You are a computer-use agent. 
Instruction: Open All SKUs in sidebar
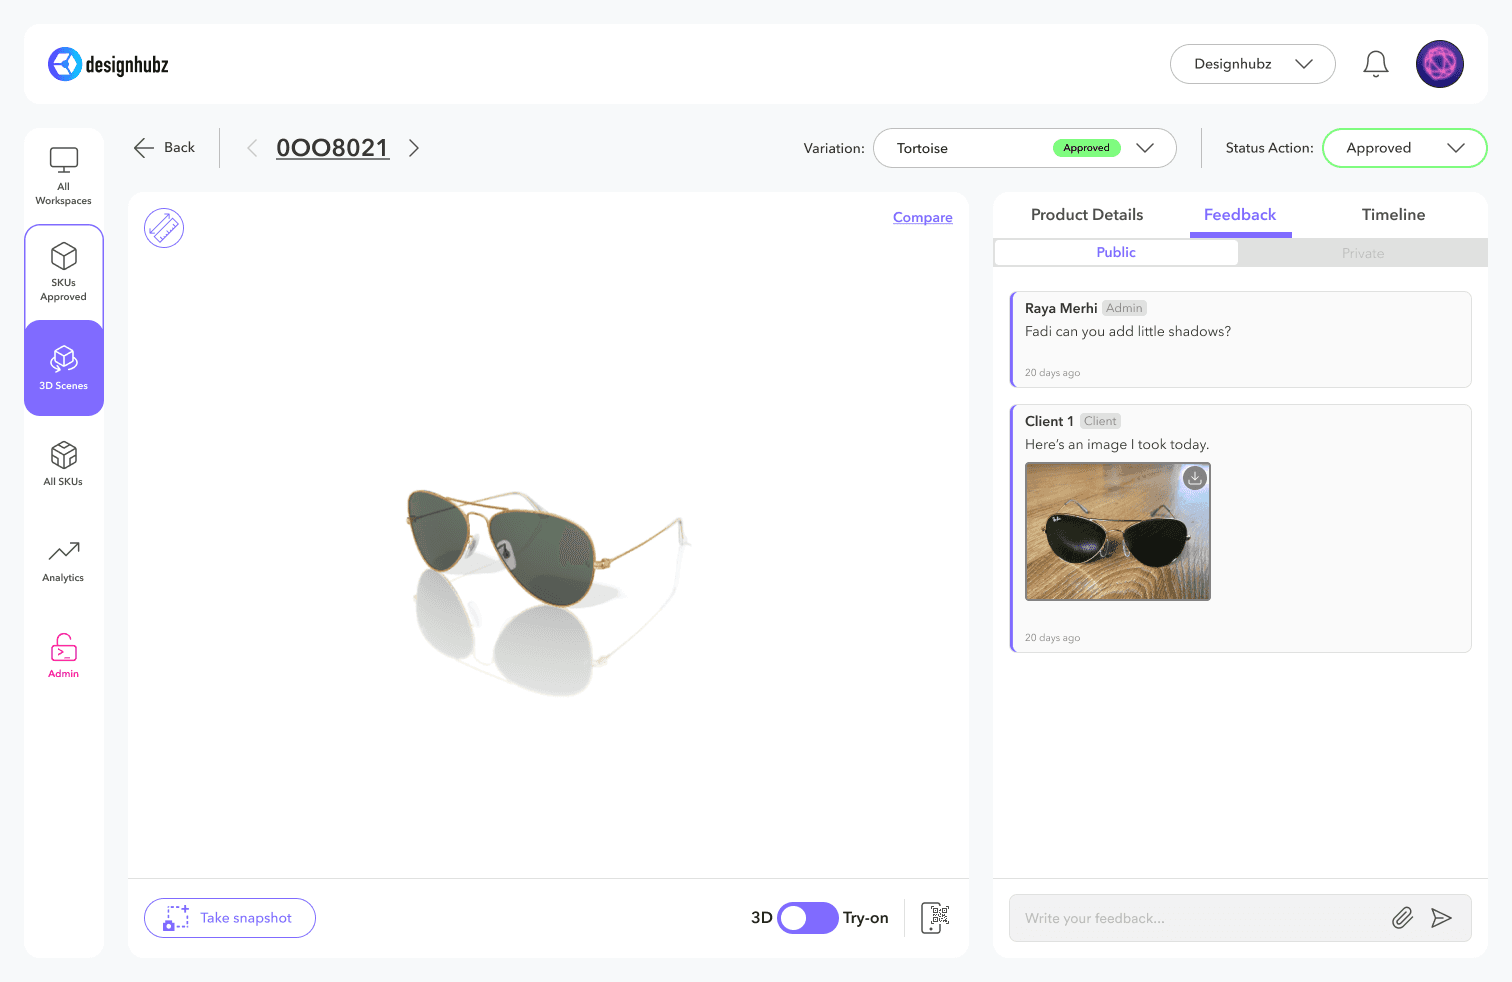64,464
